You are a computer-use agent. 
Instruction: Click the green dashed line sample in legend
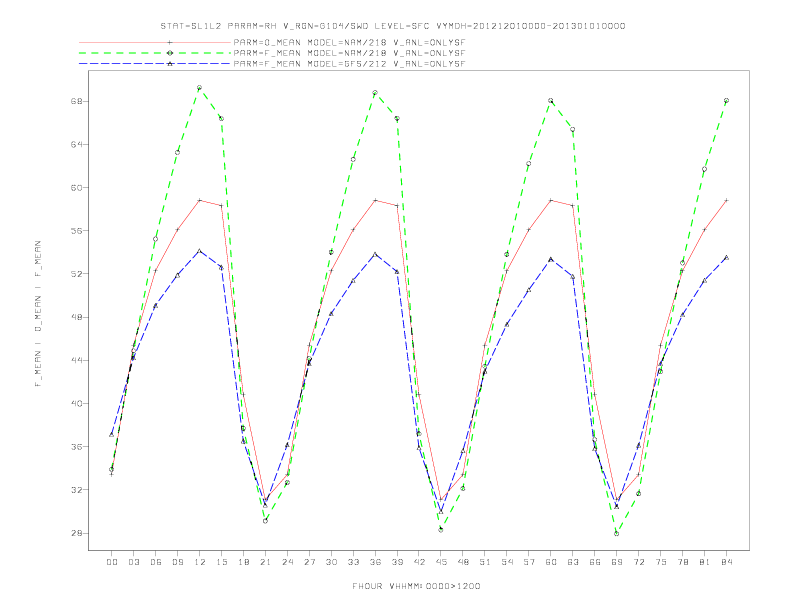155,53
